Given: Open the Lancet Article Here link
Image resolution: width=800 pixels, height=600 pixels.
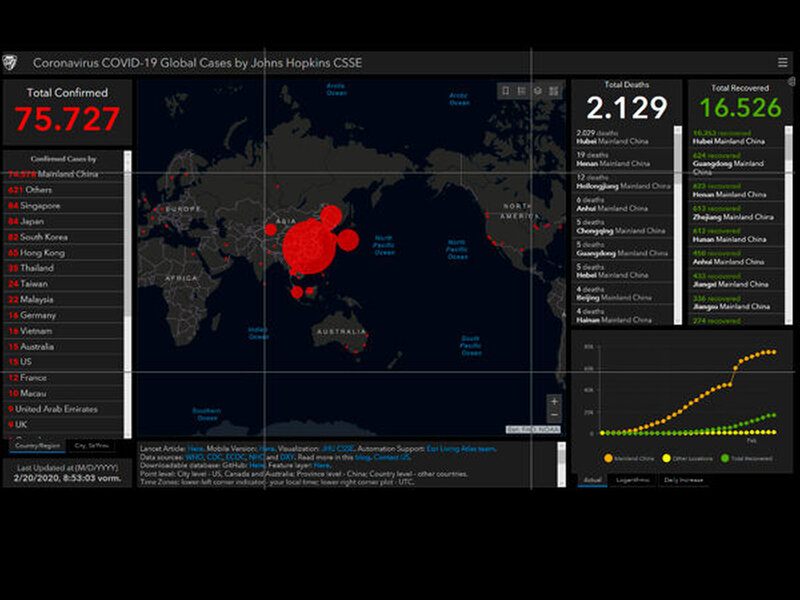Looking at the screenshot, I should [x=195, y=449].
